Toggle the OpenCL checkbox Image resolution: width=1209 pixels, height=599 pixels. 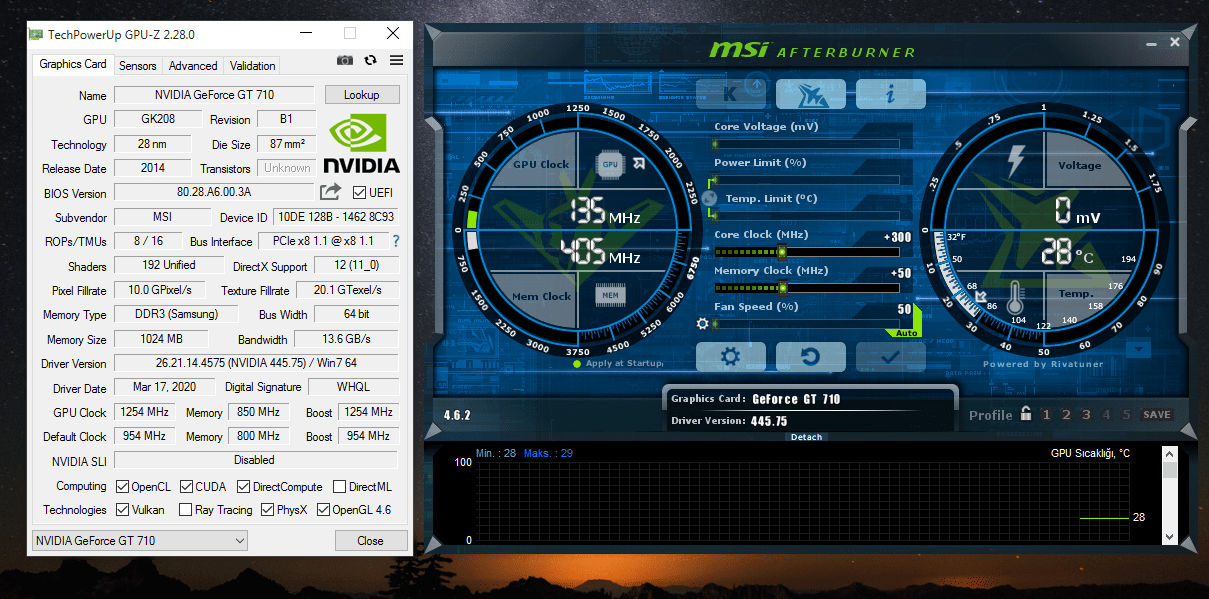[x=122, y=487]
